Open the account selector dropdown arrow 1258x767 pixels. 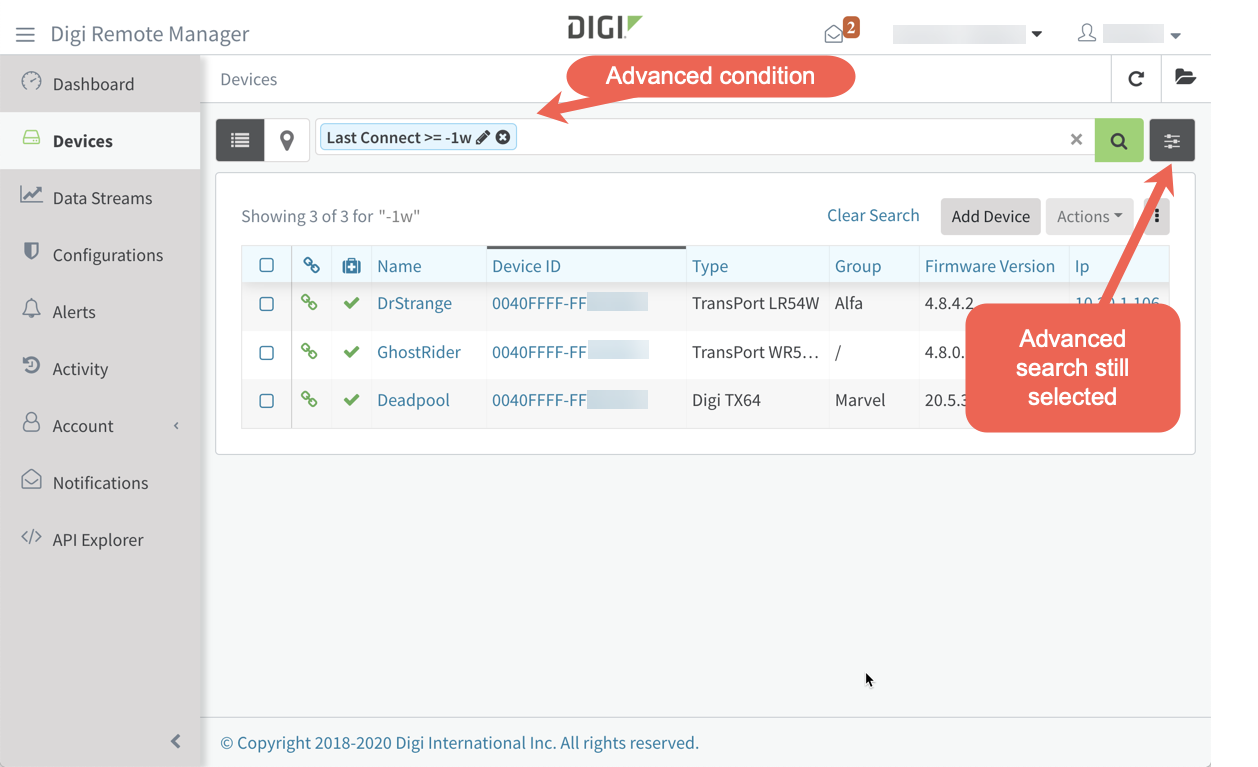1037,34
